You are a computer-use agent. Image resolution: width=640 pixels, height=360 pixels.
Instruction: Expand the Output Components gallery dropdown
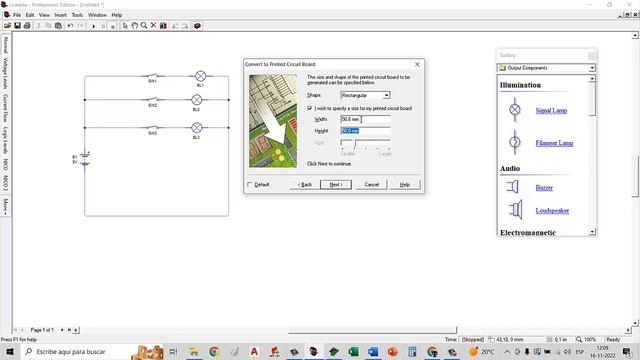click(592, 68)
